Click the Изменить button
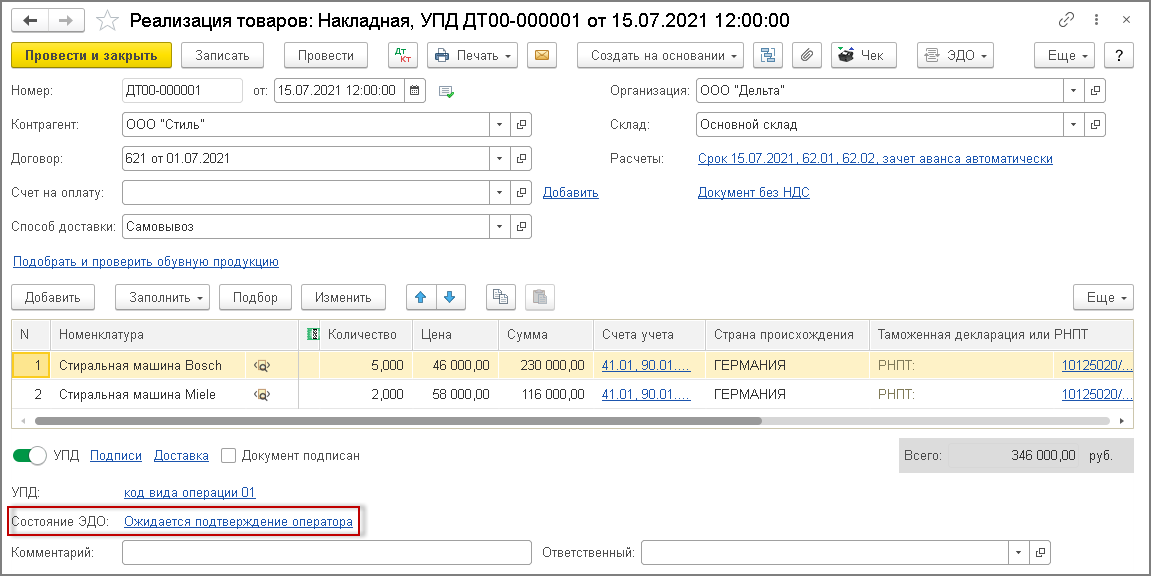Screen dimensions: 1151x576 344,297
